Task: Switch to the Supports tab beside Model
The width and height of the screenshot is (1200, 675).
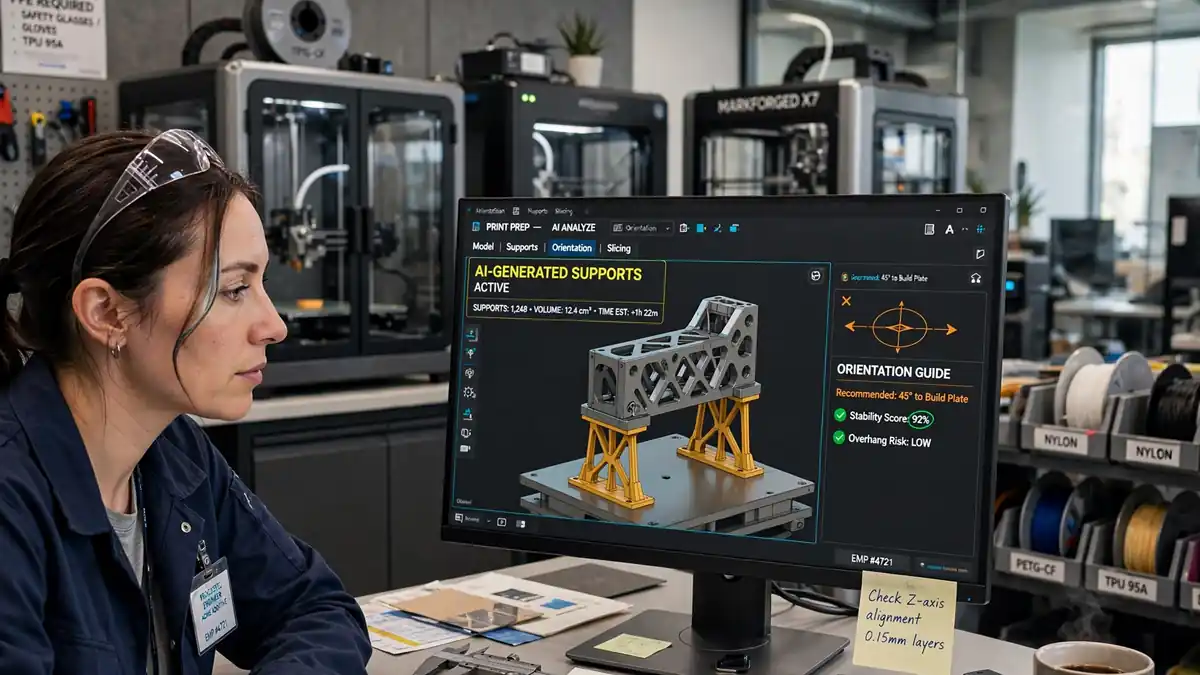Action: [522, 247]
